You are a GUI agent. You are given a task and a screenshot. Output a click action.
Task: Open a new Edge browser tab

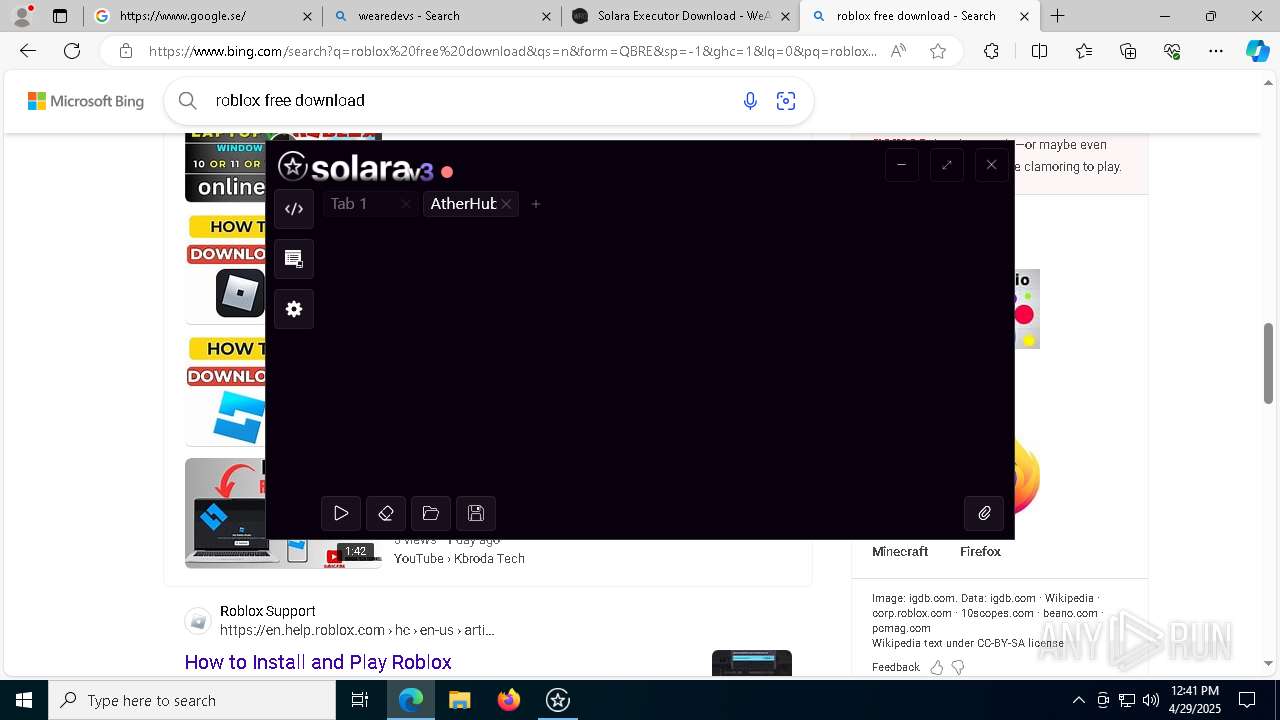(x=1057, y=16)
